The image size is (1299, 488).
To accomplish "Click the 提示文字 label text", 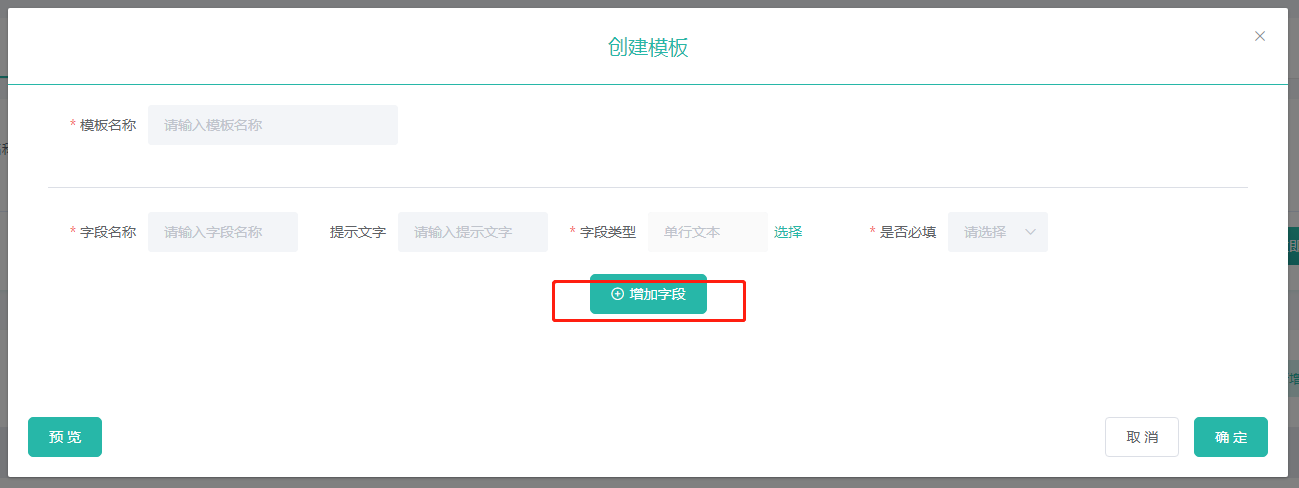I will 358,232.
